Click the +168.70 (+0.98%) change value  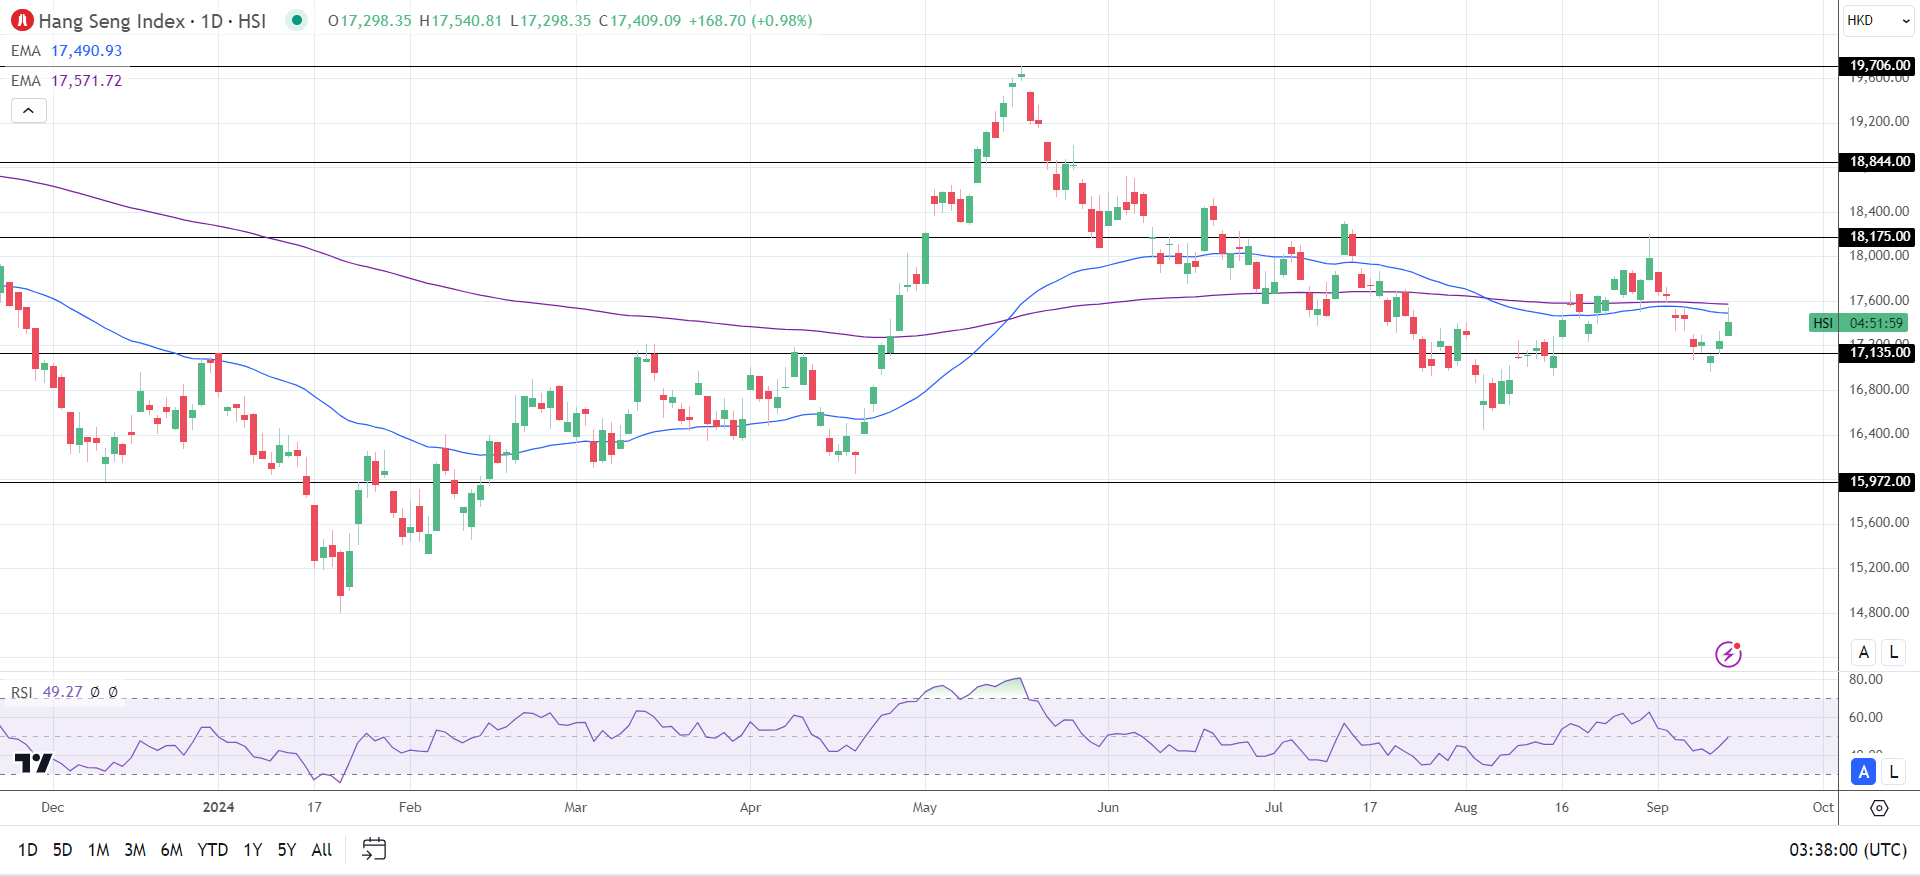click(751, 21)
